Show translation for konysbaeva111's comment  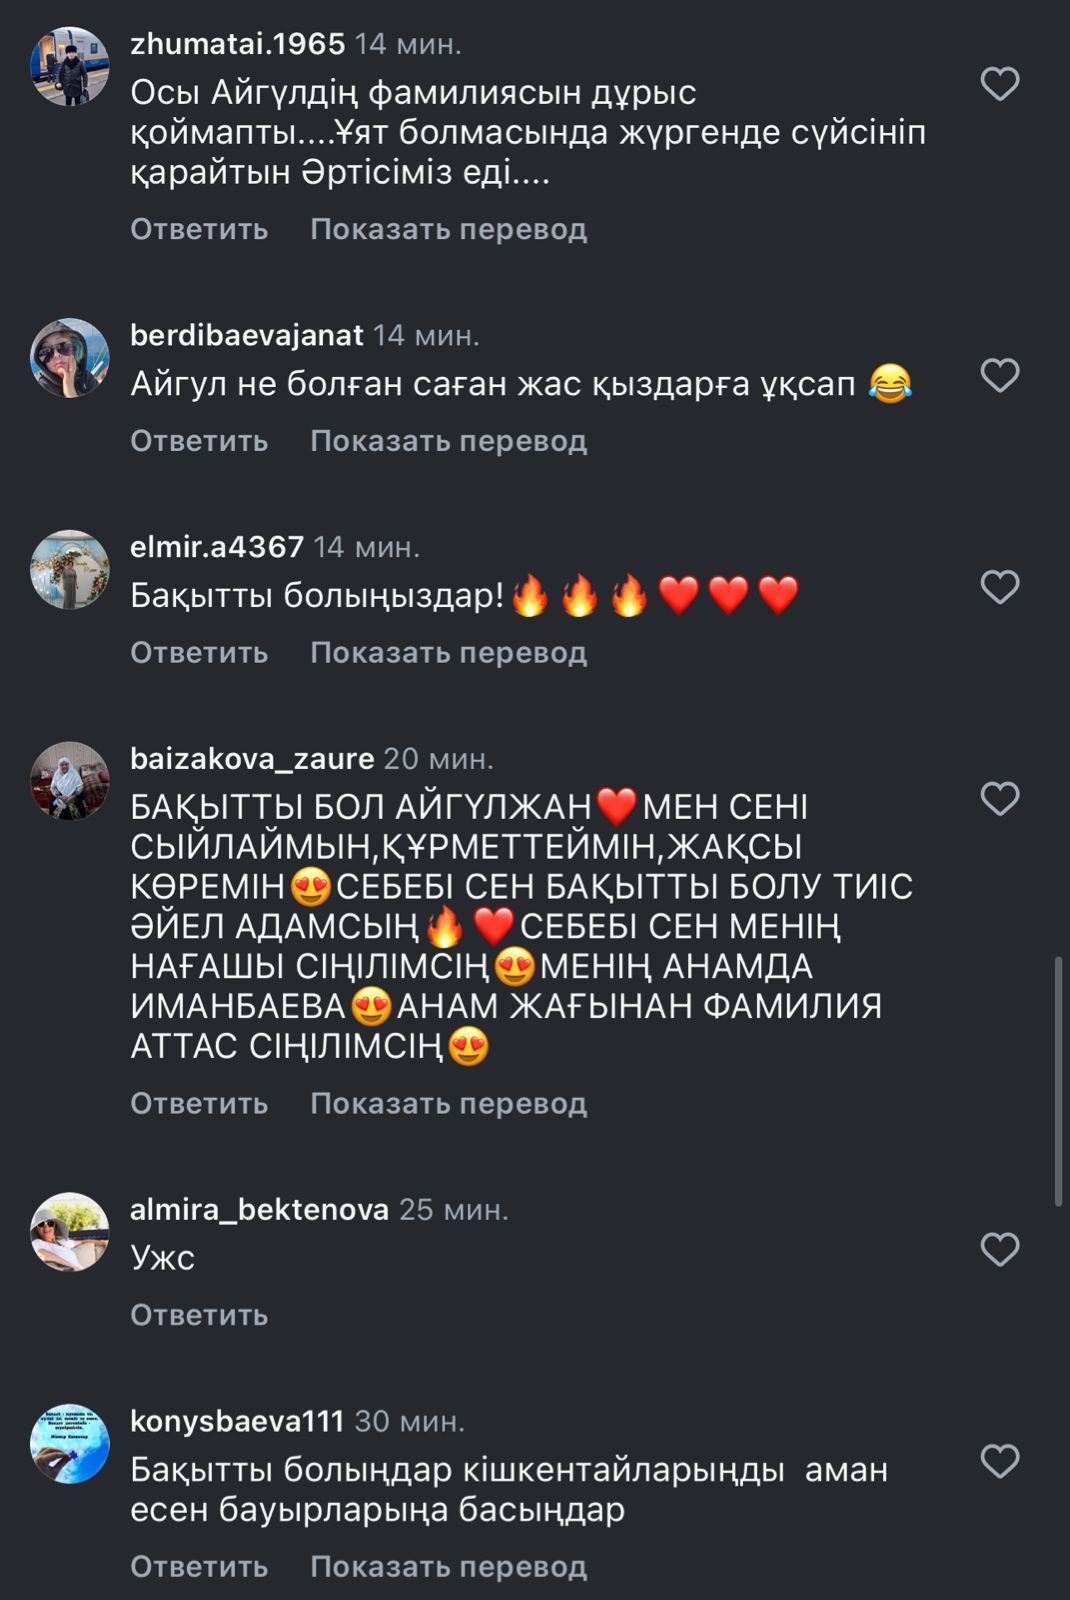pyautogui.click(x=448, y=1567)
